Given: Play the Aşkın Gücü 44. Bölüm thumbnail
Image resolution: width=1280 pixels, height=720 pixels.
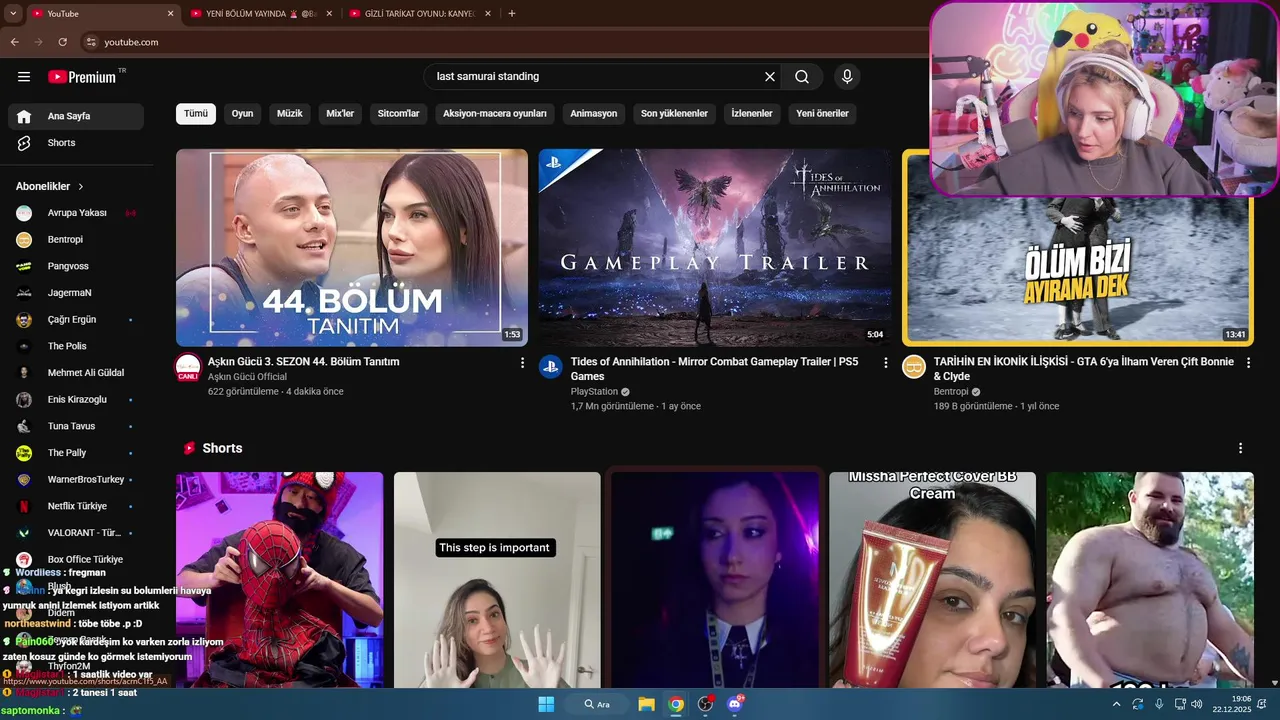Looking at the screenshot, I should point(352,248).
